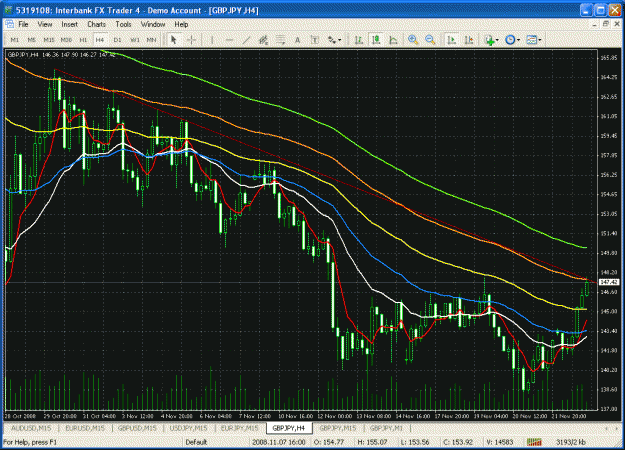Switch to the USDJPY,M15 chart tab
The height and width of the screenshot is (450, 625).
(x=189, y=428)
